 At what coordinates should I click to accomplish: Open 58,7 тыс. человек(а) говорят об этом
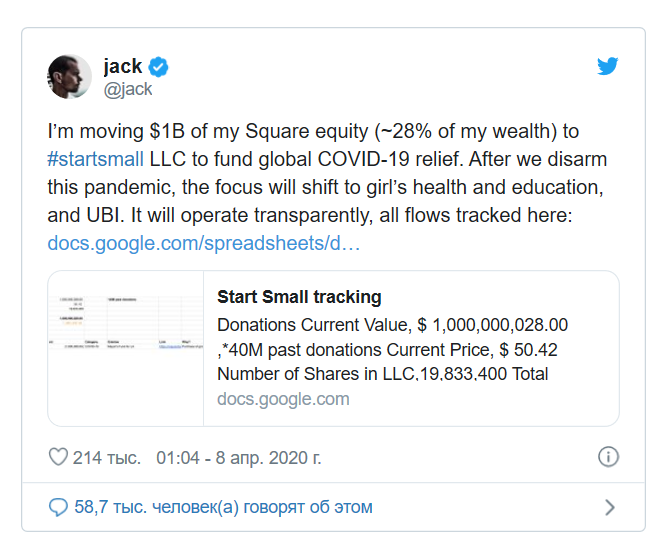tap(224, 507)
